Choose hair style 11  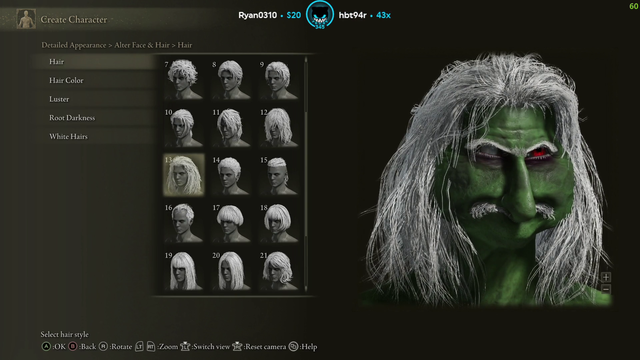pos(231,127)
